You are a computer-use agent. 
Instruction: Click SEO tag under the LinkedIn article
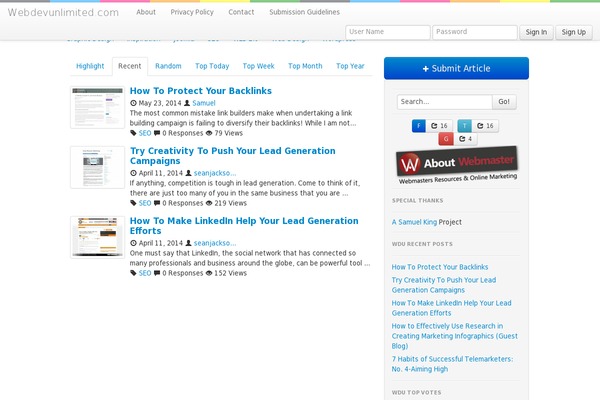click(145, 273)
